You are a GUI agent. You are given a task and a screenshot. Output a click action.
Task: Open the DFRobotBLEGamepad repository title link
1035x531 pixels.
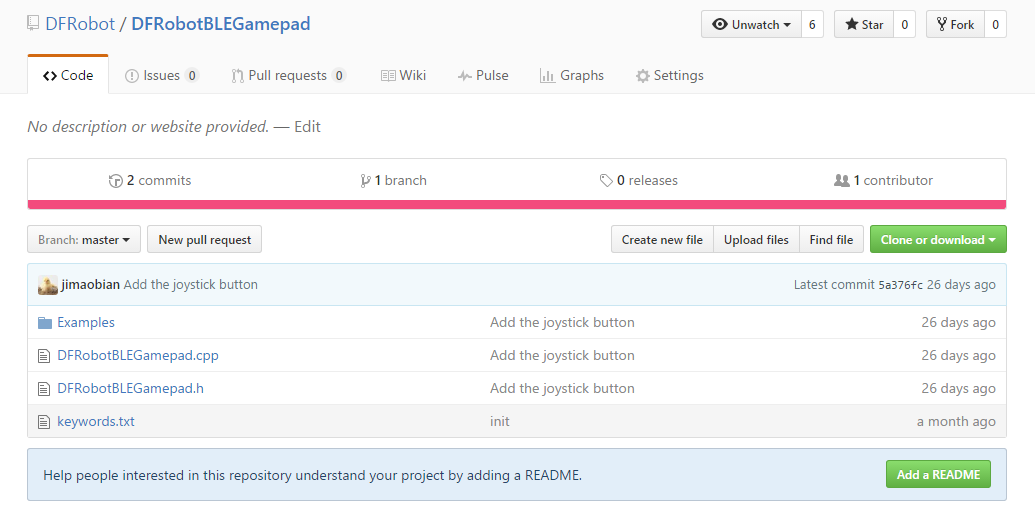point(220,24)
